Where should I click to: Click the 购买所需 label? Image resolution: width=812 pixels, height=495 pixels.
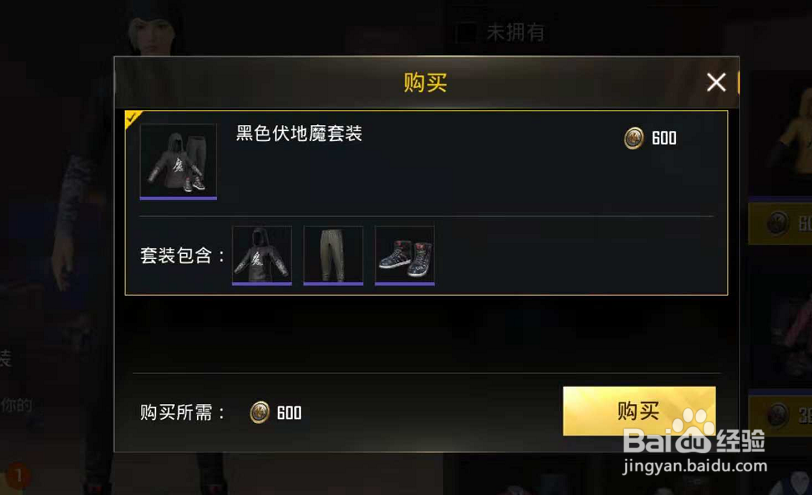[x=182, y=413]
